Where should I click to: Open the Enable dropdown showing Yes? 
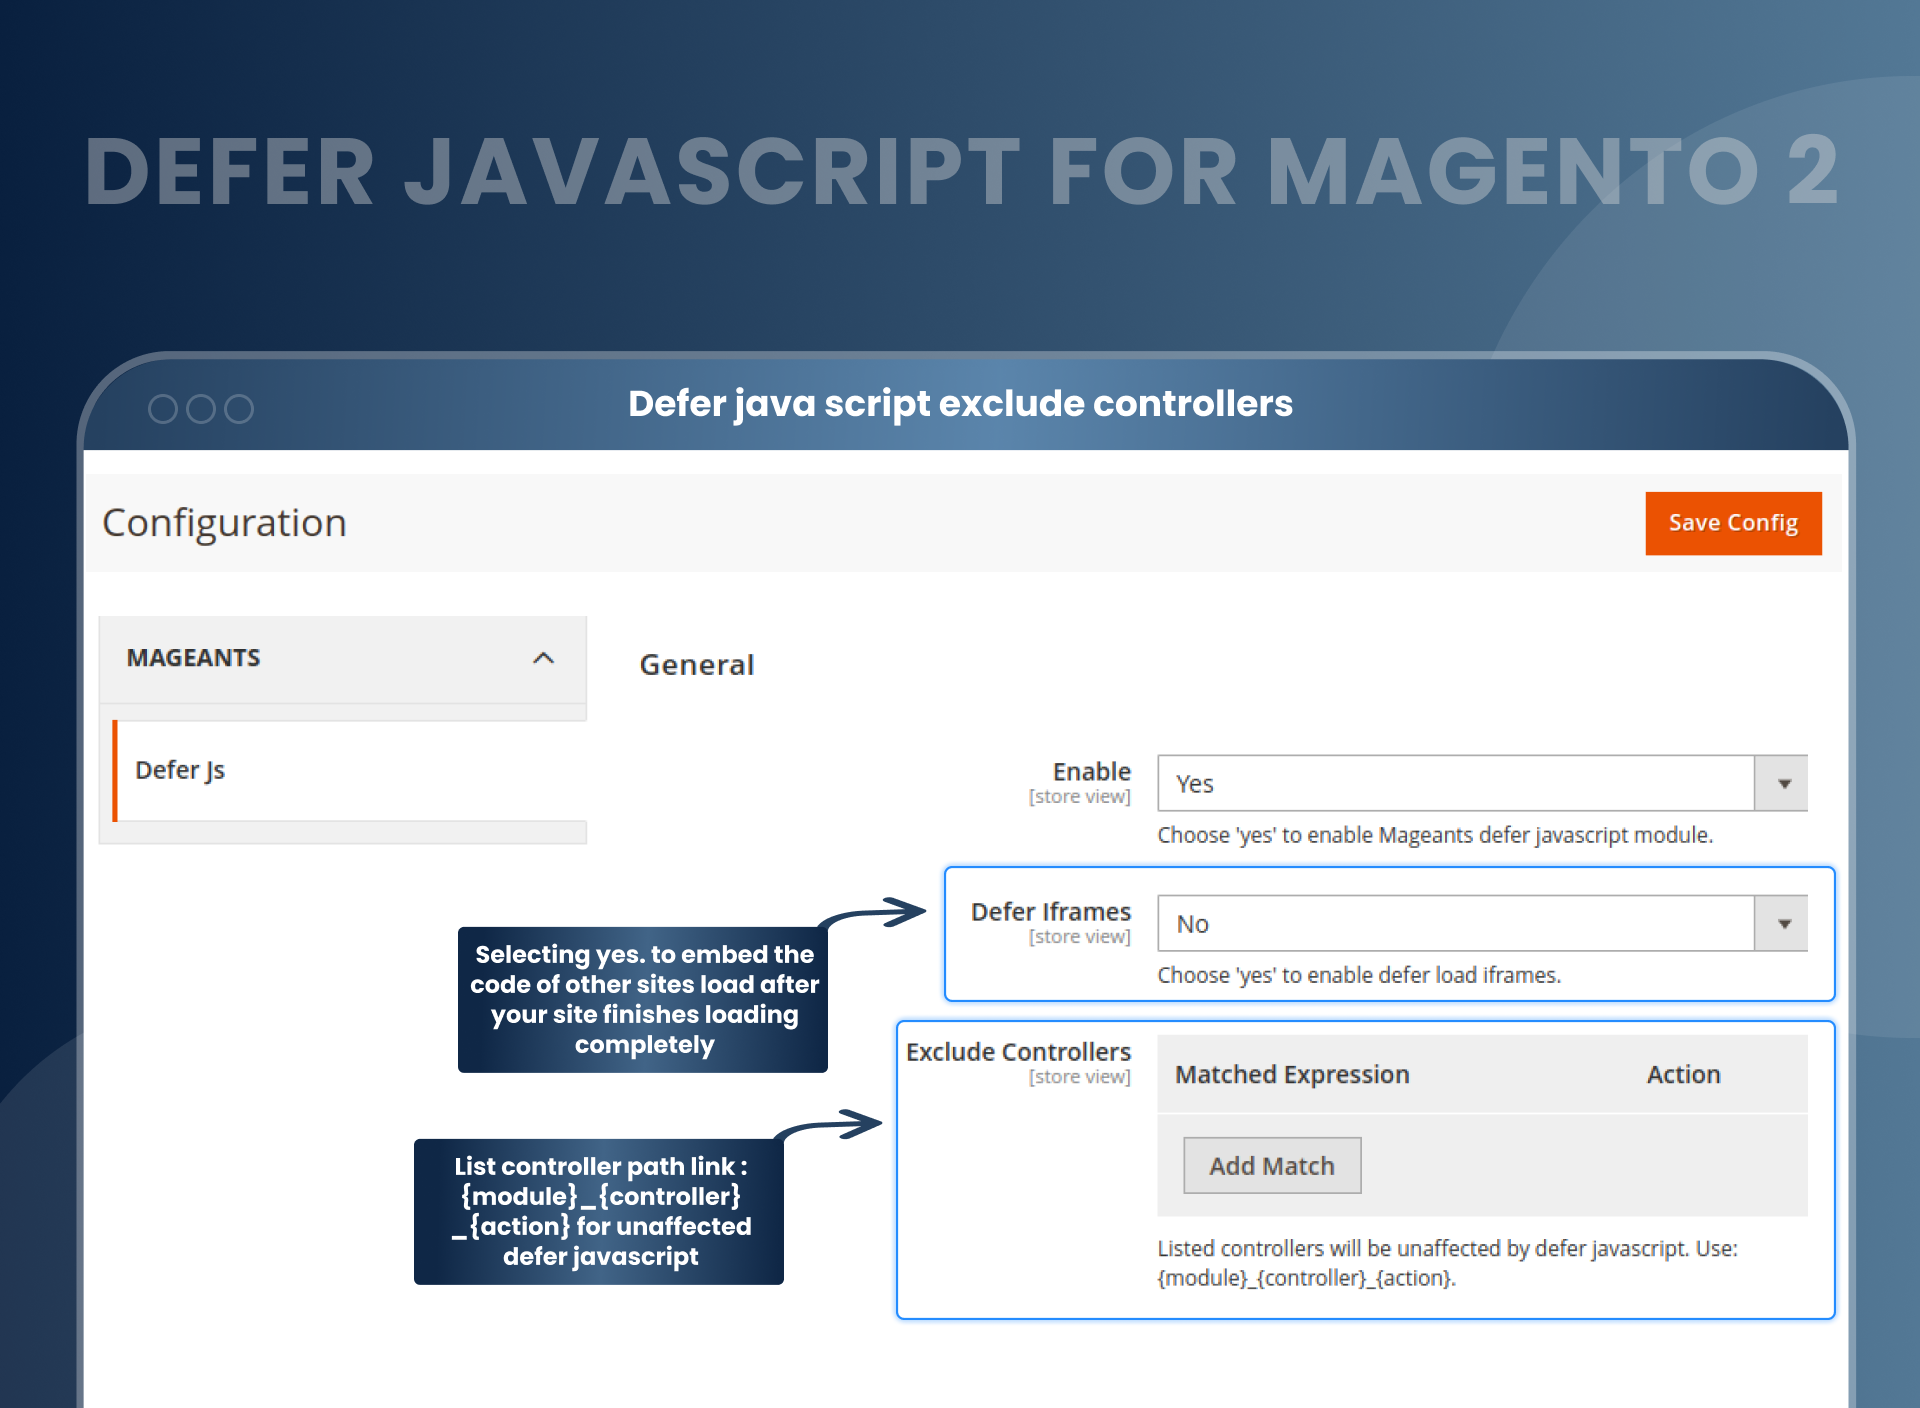click(x=1482, y=783)
